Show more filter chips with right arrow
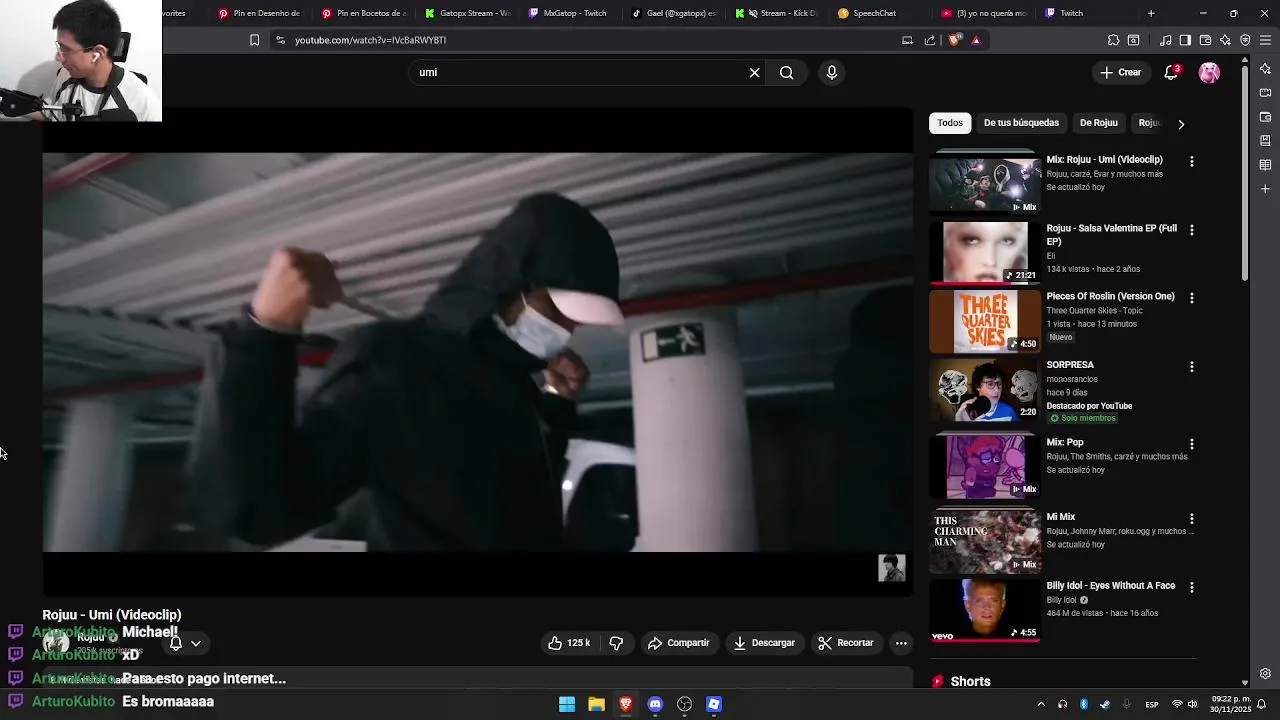The height and width of the screenshot is (720, 1280). (1181, 124)
